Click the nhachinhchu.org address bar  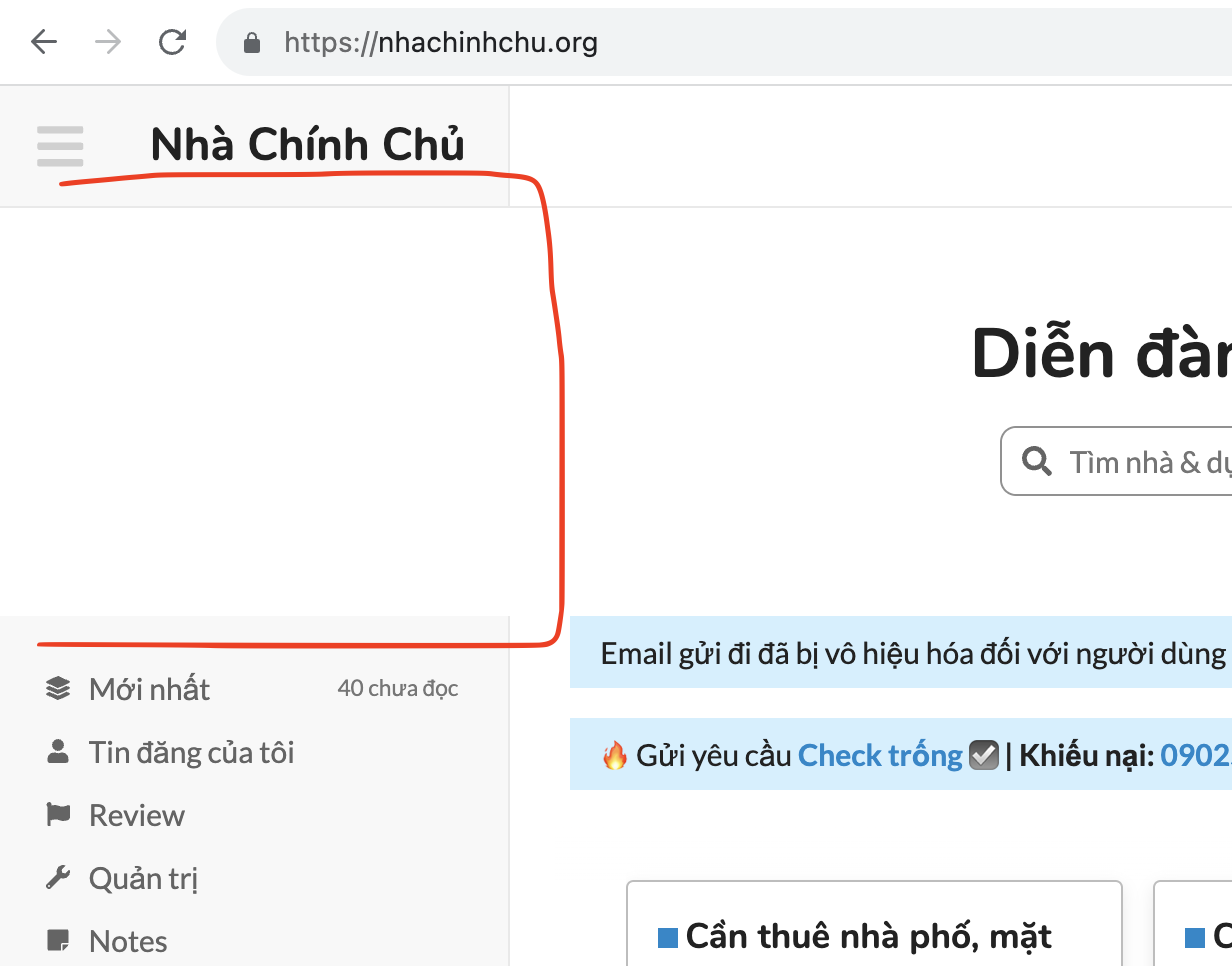click(700, 43)
